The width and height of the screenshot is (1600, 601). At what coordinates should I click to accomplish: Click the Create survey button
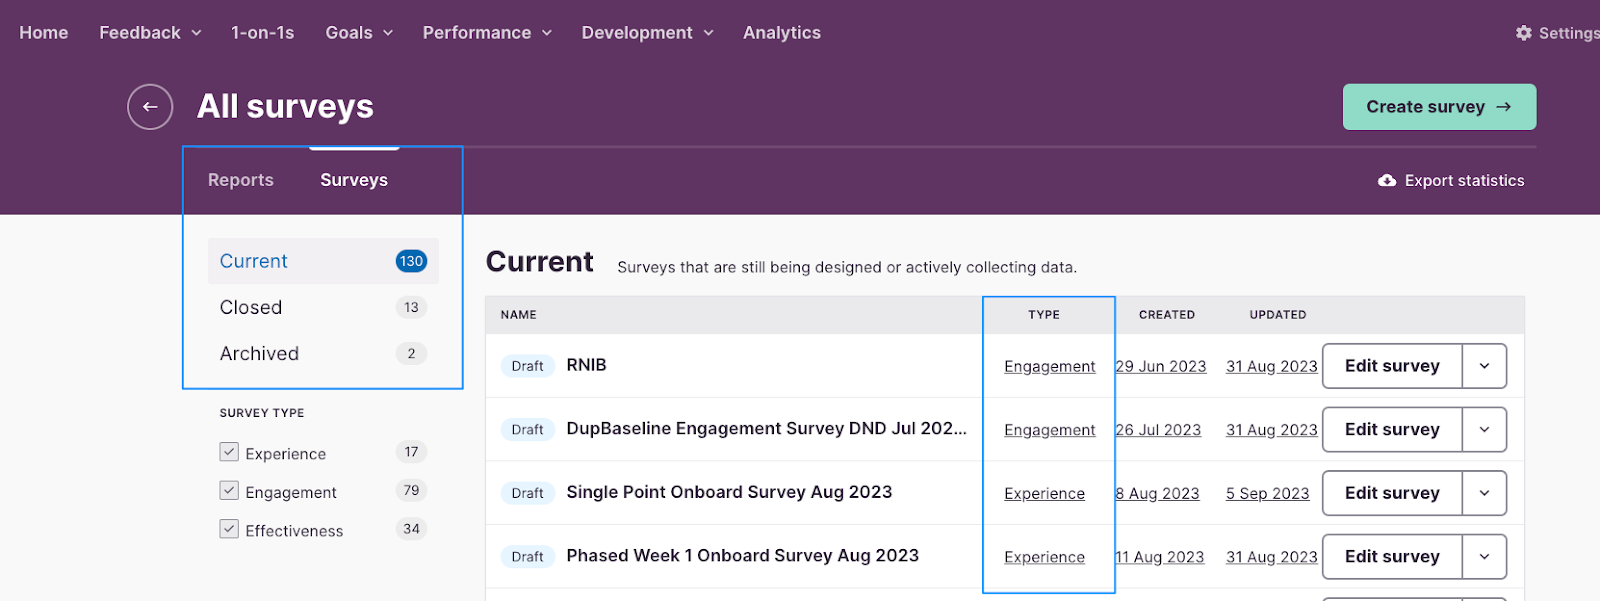pos(1439,107)
